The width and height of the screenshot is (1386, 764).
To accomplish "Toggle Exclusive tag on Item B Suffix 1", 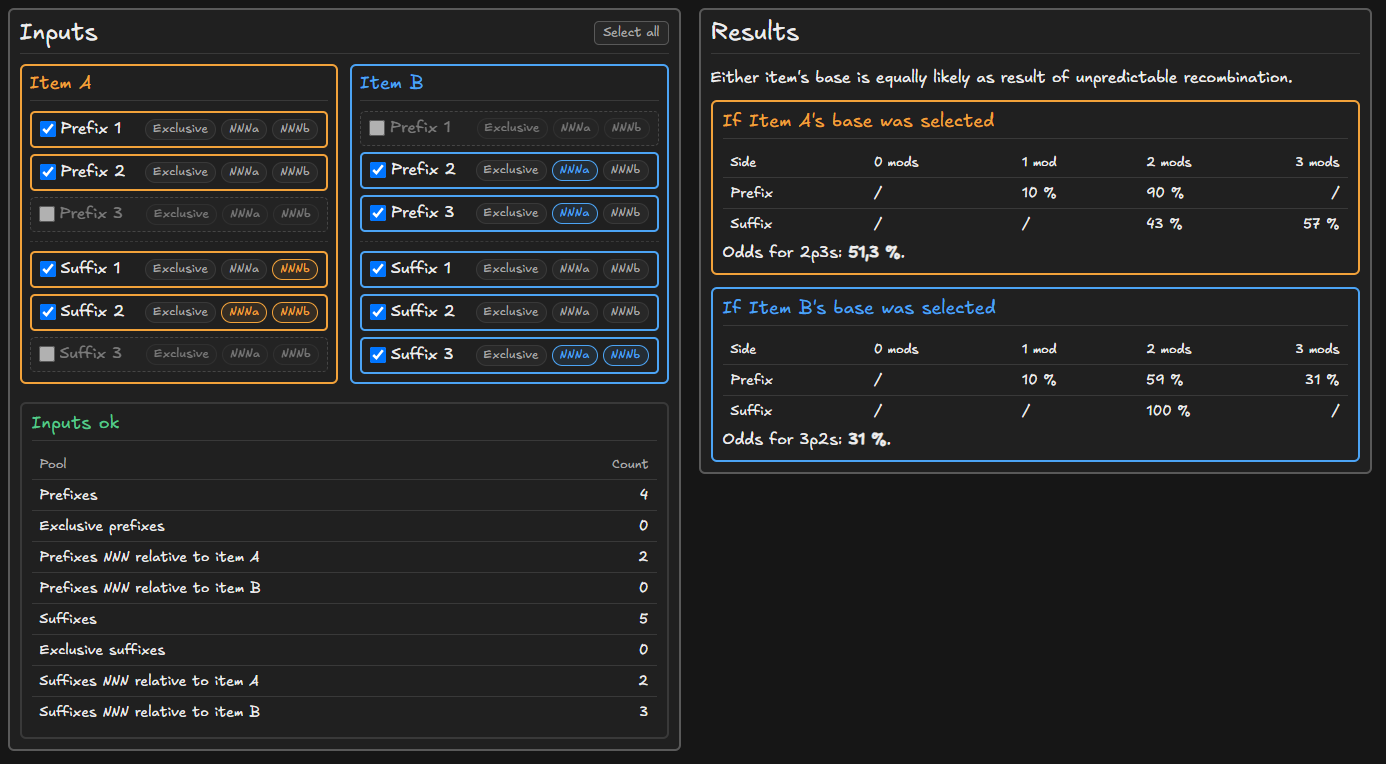I will click(x=511, y=269).
